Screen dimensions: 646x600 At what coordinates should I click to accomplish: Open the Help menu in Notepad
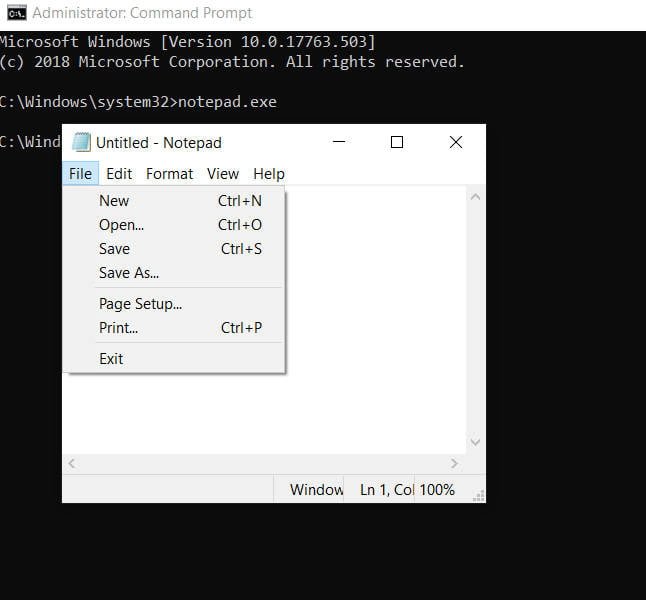(x=269, y=173)
